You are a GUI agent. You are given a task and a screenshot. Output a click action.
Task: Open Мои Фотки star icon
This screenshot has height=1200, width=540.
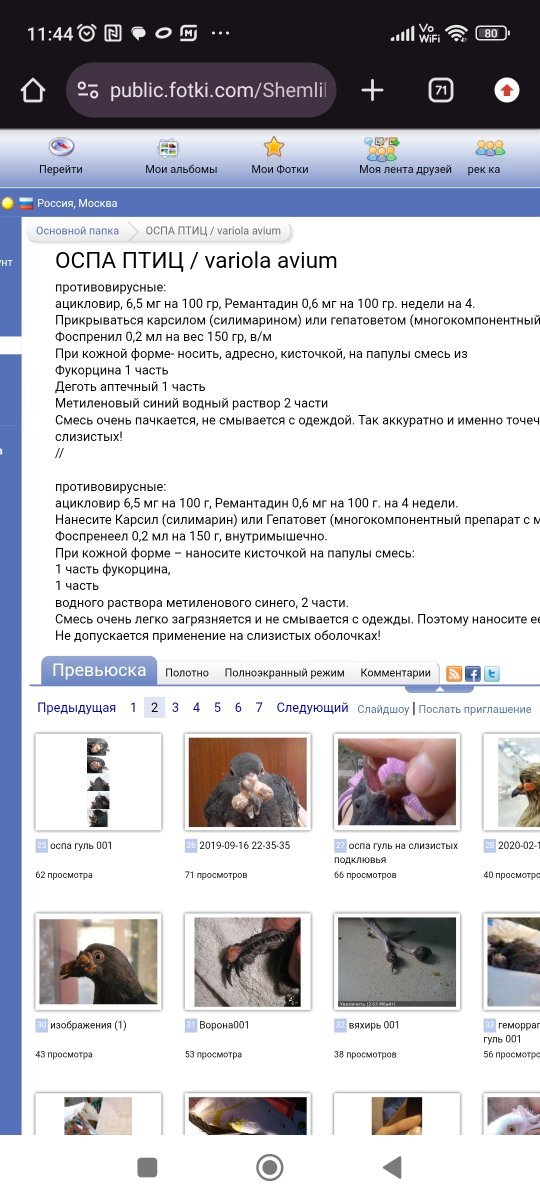(274, 147)
